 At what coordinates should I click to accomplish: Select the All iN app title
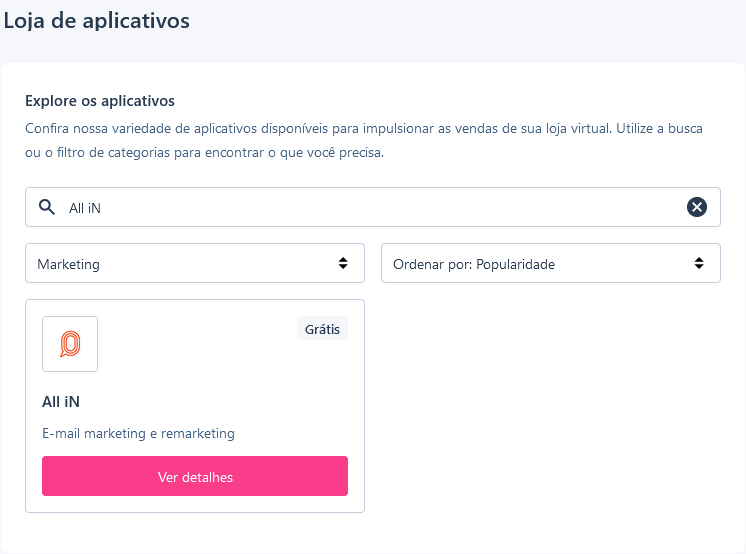[61, 402]
